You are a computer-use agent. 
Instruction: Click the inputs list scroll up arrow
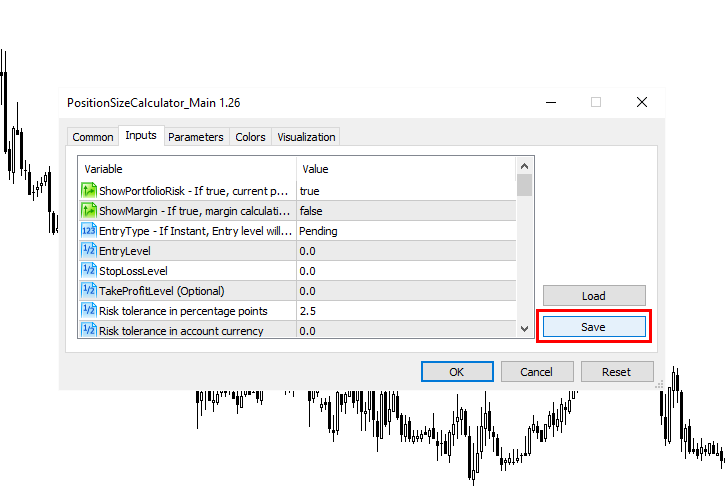coord(524,166)
